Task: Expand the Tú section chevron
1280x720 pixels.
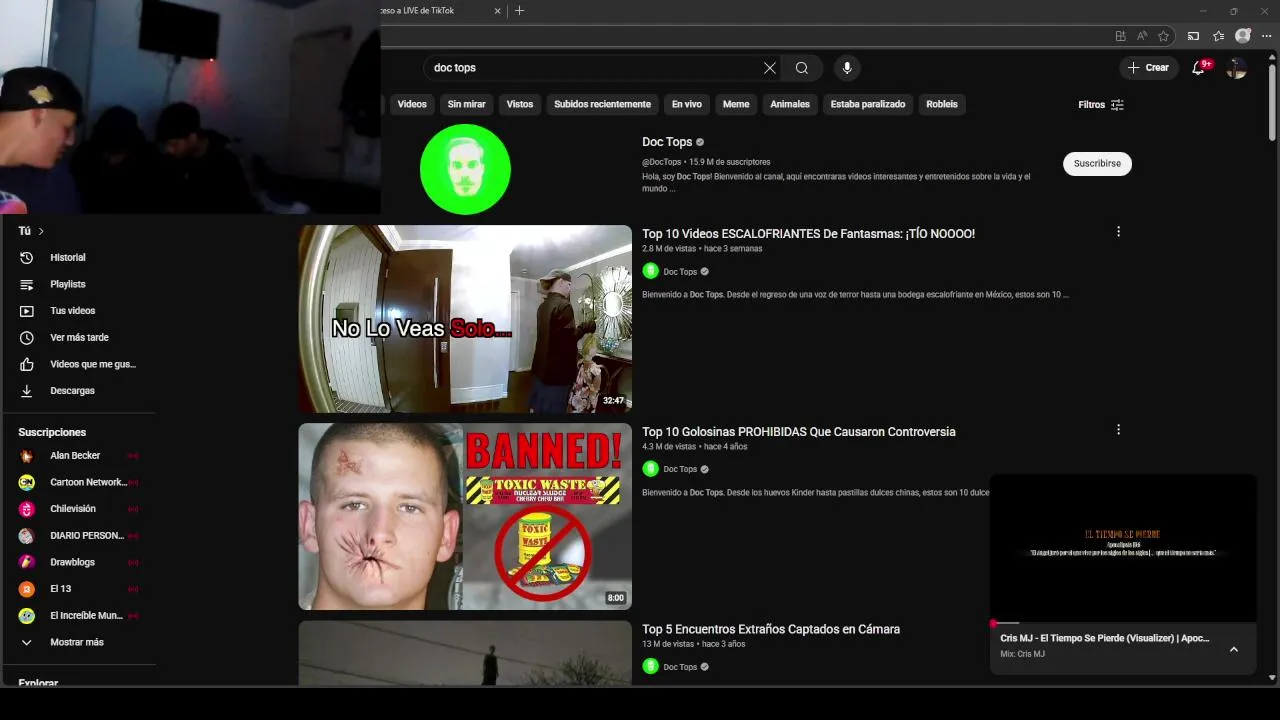Action: pyautogui.click(x=41, y=231)
